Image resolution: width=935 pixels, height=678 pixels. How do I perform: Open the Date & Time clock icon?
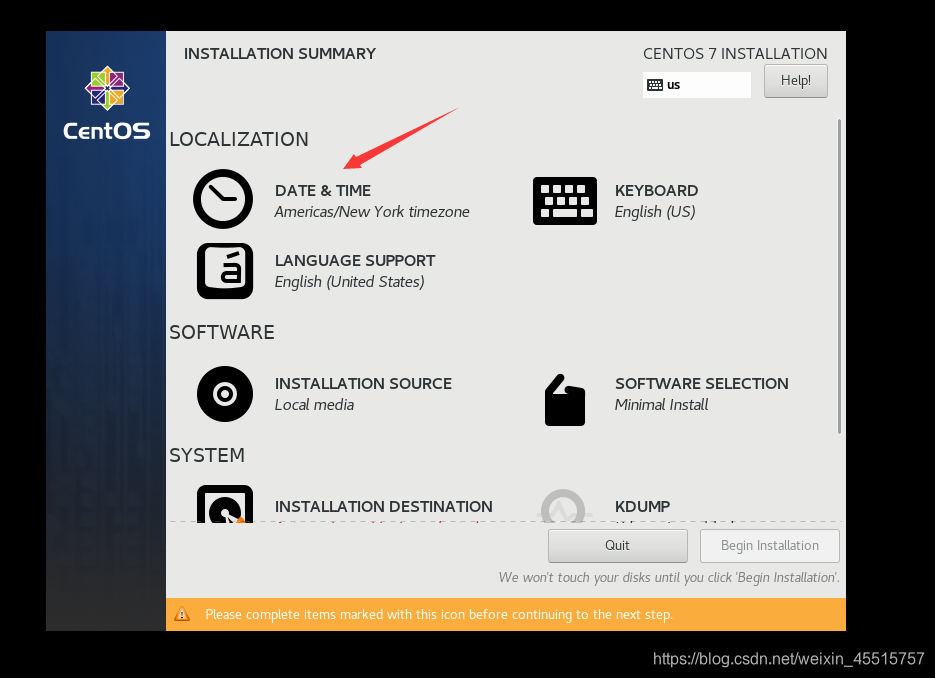[223, 199]
